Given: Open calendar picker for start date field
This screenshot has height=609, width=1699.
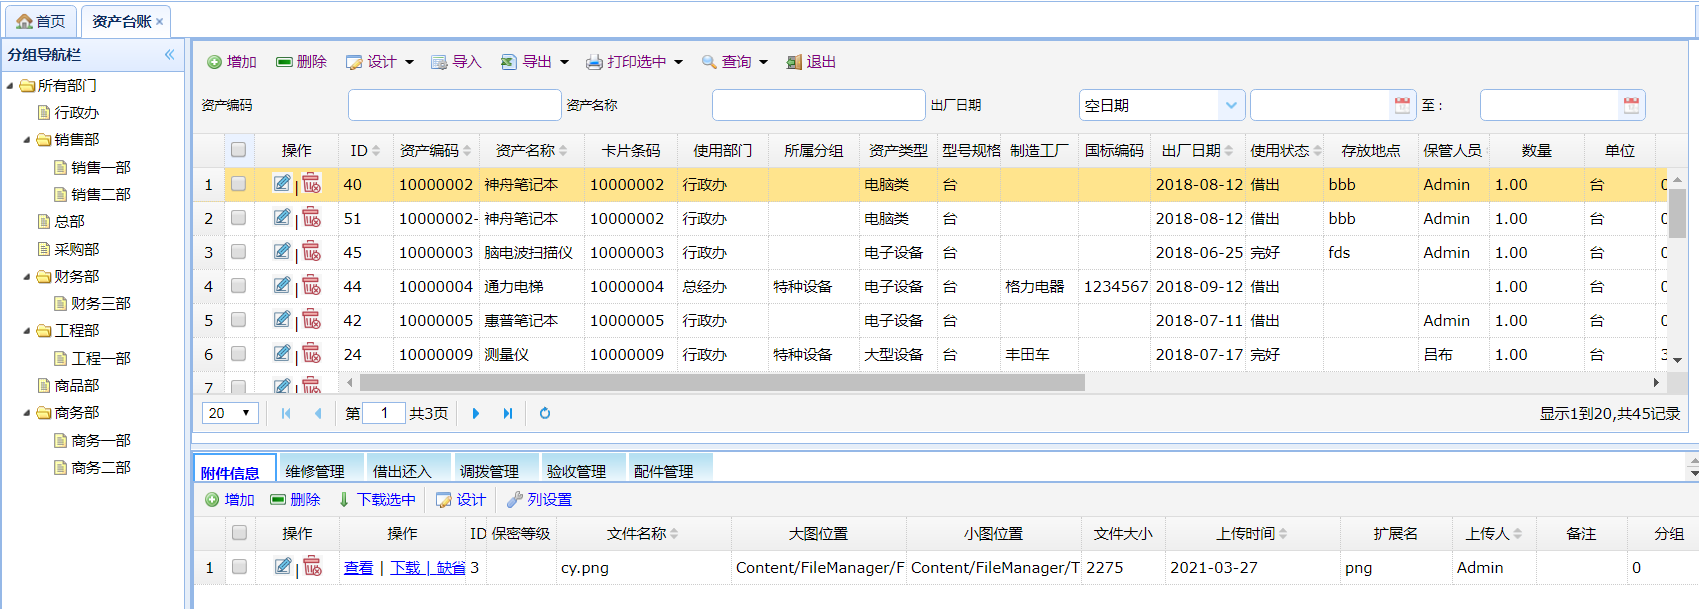Looking at the screenshot, I should tap(1402, 105).
